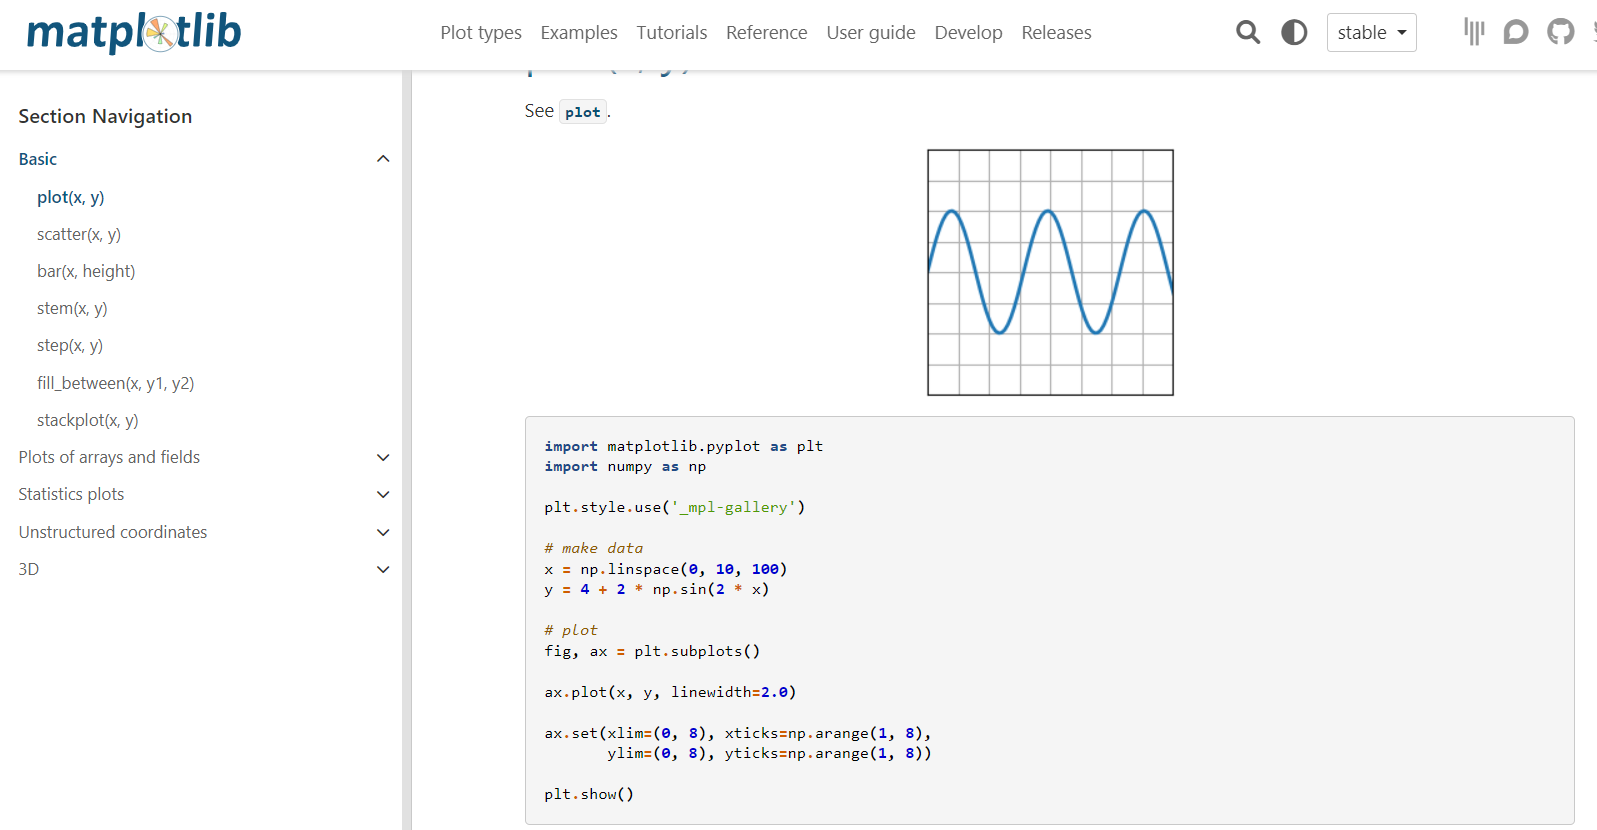Click the matplotlib logo
The height and width of the screenshot is (830, 1597).
(134, 32)
